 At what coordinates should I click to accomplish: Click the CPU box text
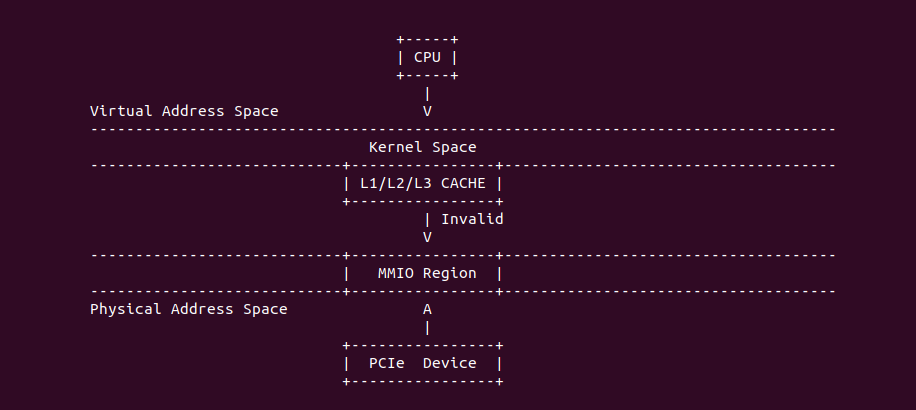tap(427, 57)
